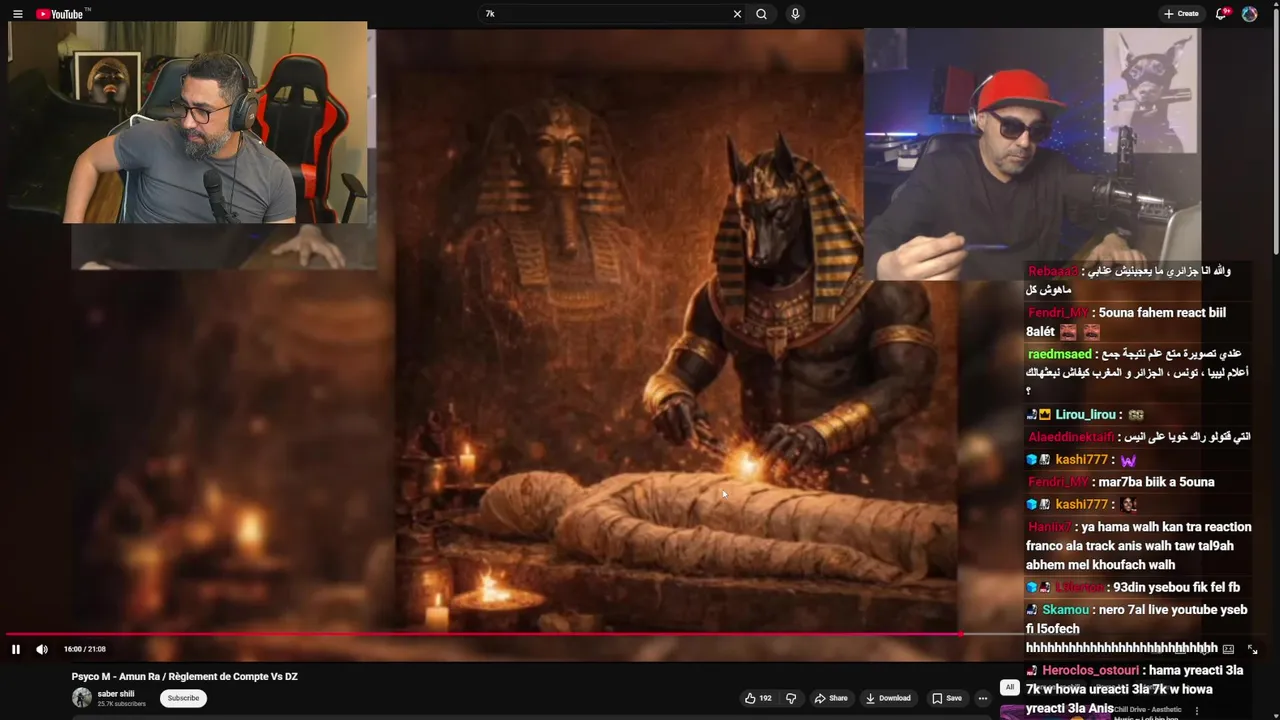
Task: Pause the video playback
Action: pos(16,649)
